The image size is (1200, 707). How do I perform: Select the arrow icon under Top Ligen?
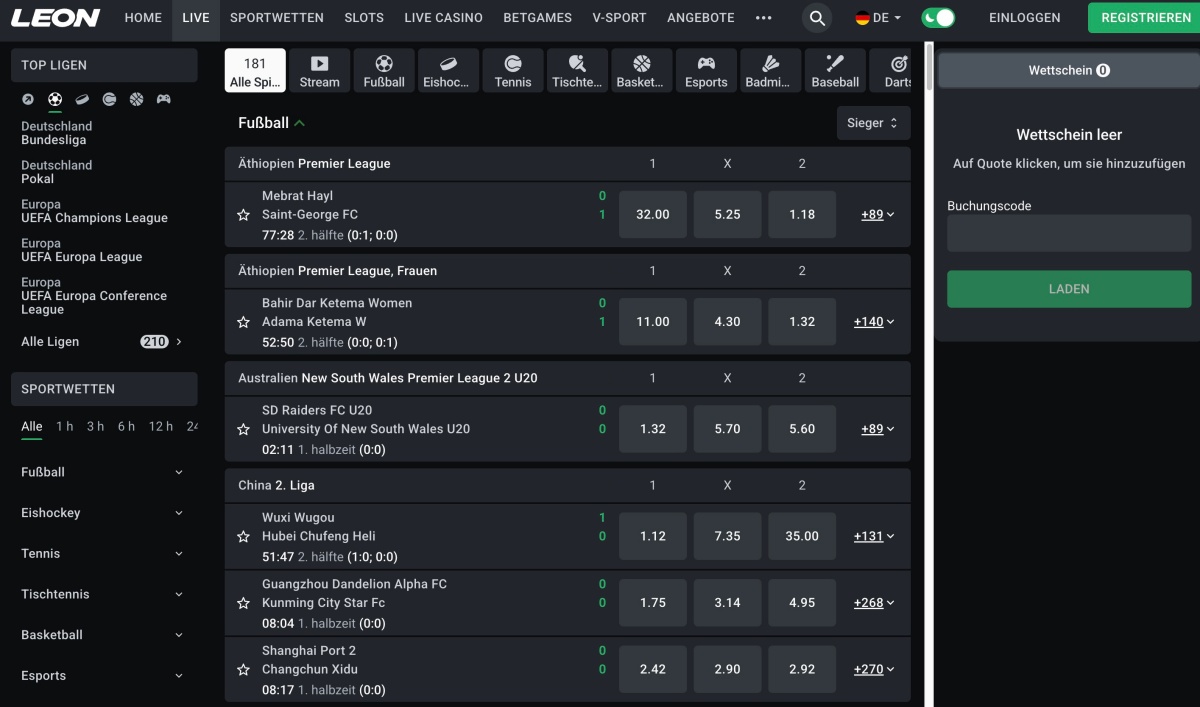click(x=28, y=99)
